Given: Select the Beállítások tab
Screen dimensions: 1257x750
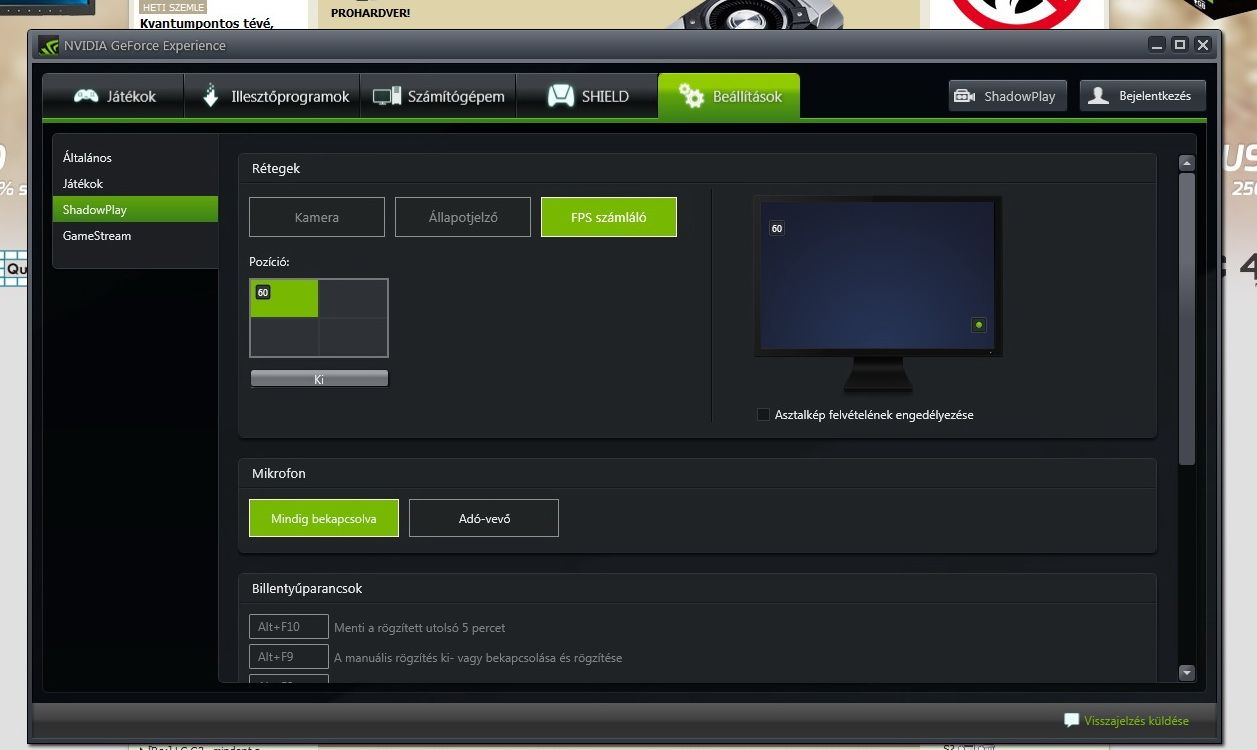Looking at the screenshot, I should [x=729, y=97].
